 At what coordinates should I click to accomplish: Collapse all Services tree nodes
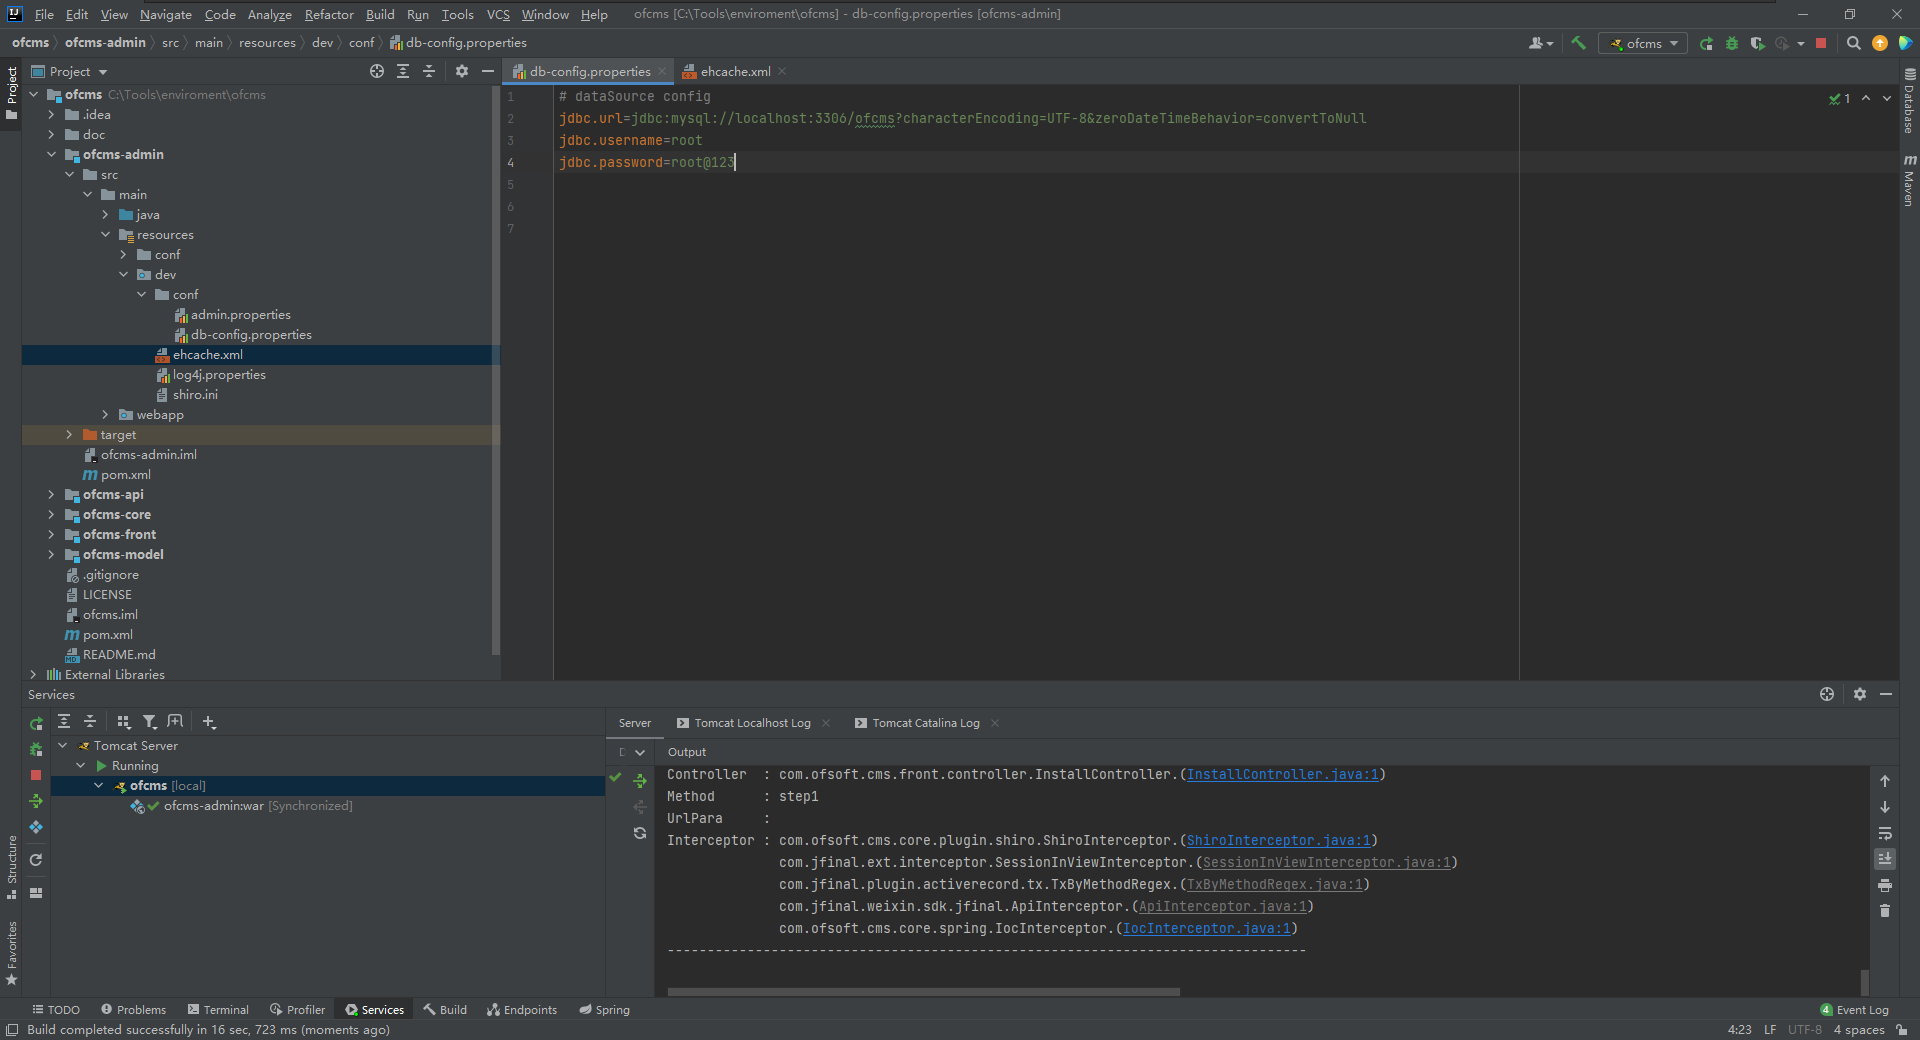(90, 721)
